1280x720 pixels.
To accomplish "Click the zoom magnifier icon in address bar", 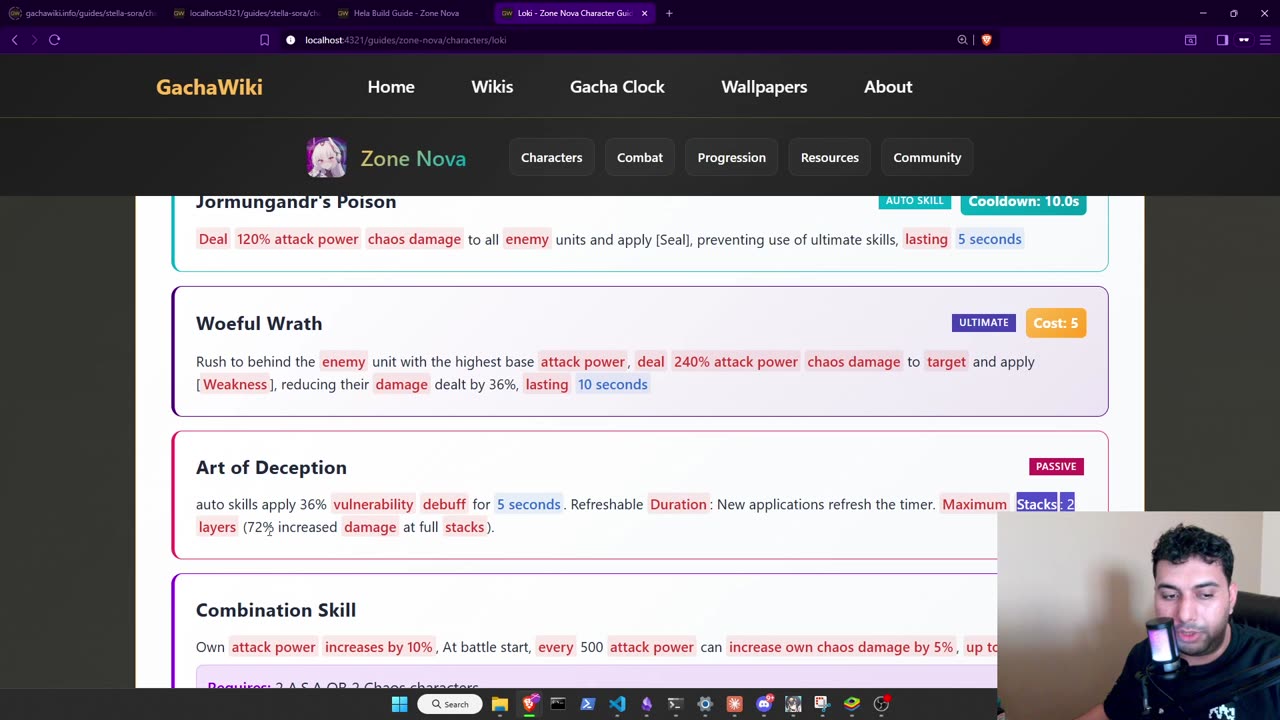I will click(962, 40).
